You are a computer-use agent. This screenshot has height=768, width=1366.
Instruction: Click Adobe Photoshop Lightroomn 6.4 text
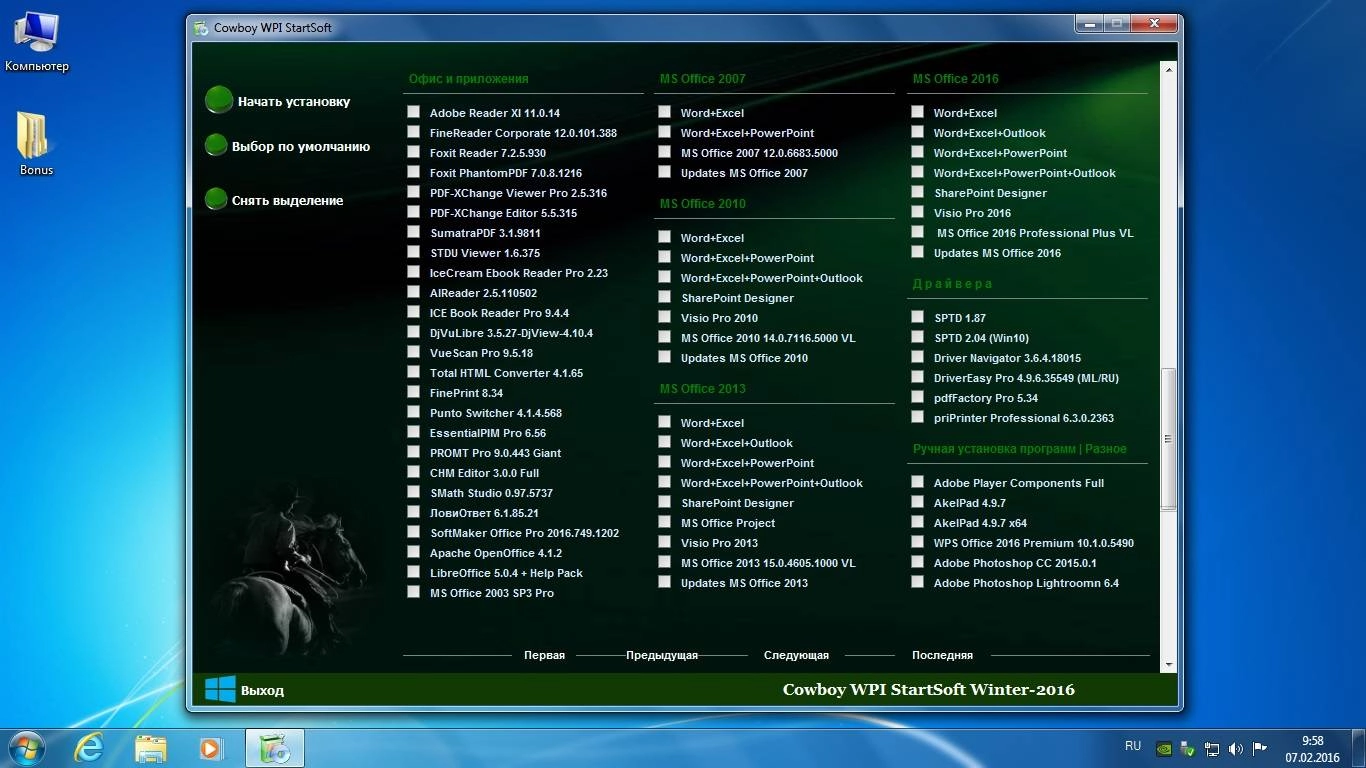pyautogui.click(x=1026, y=583)
